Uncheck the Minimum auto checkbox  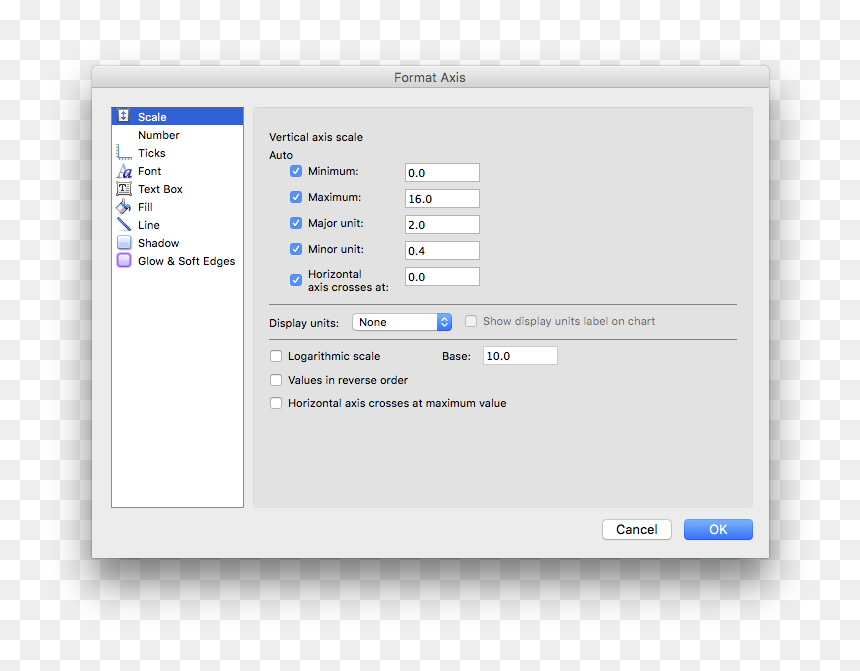296,171
